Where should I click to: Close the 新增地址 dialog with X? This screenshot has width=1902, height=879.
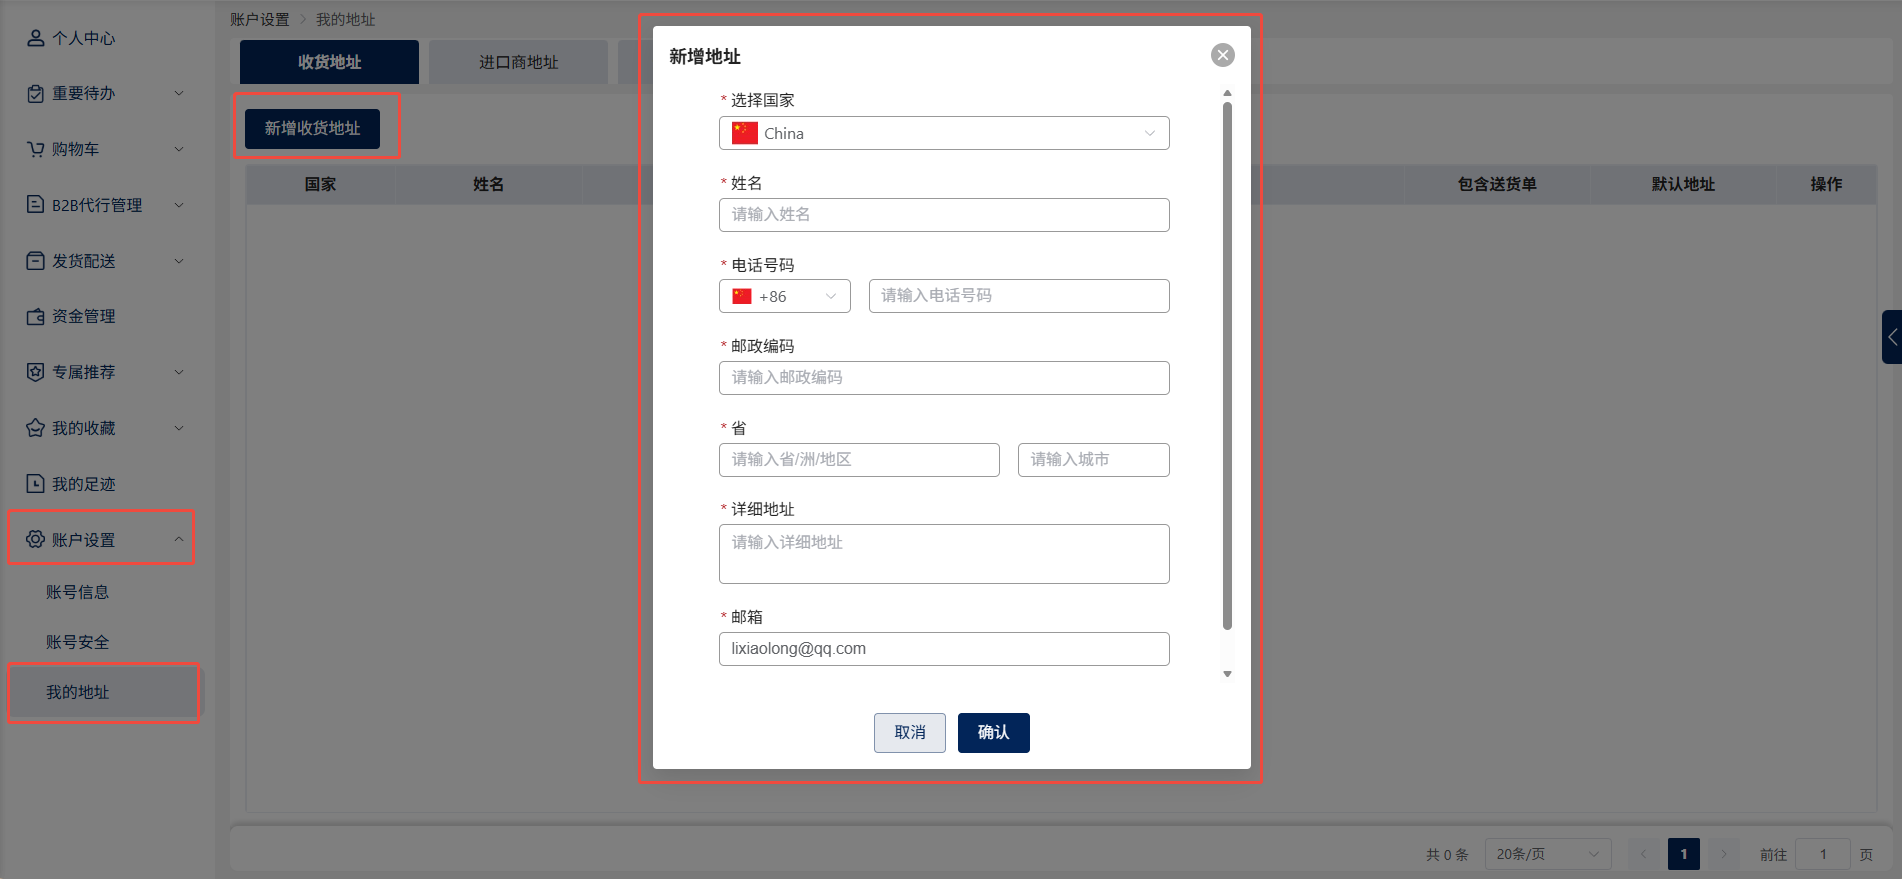click(x=1222, y=55)
